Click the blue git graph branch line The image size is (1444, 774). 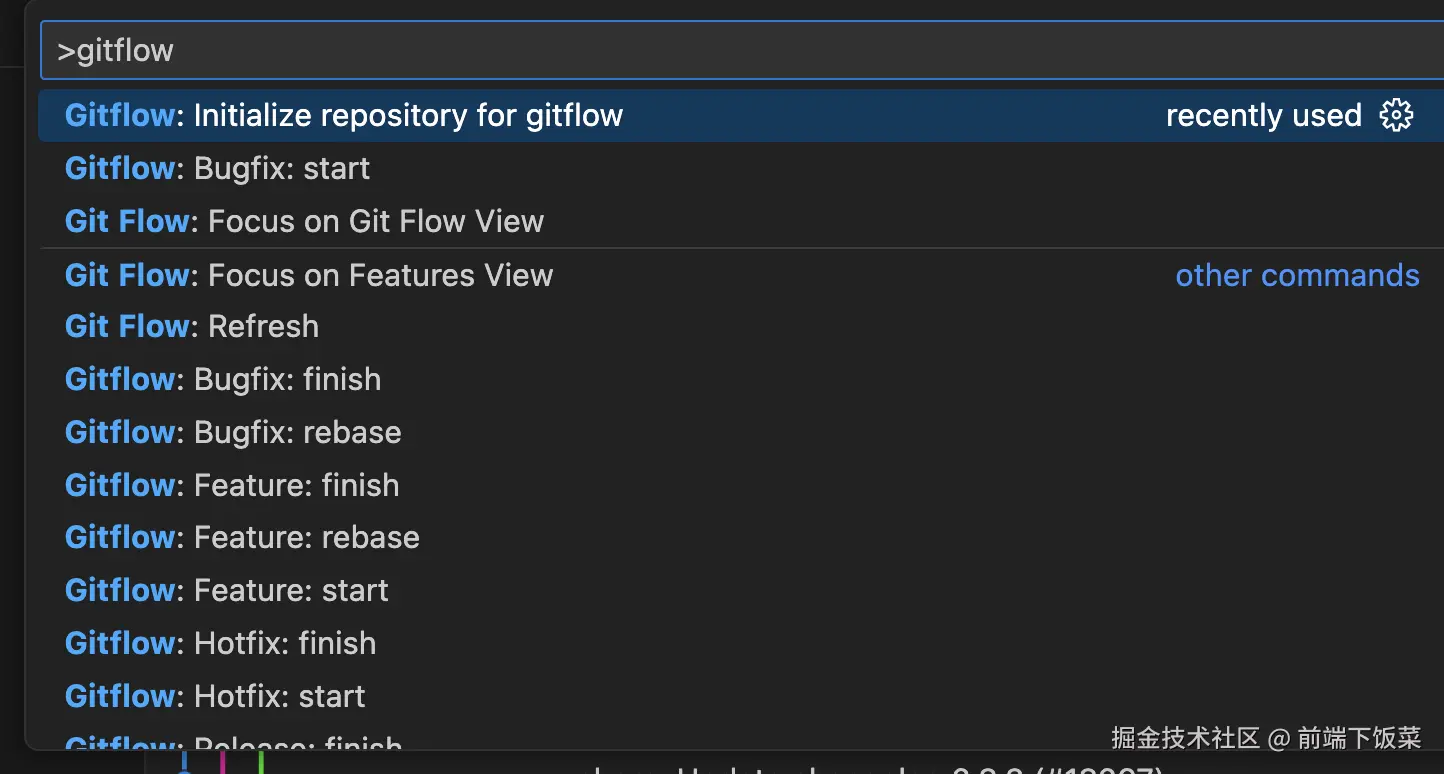point(184,762)
